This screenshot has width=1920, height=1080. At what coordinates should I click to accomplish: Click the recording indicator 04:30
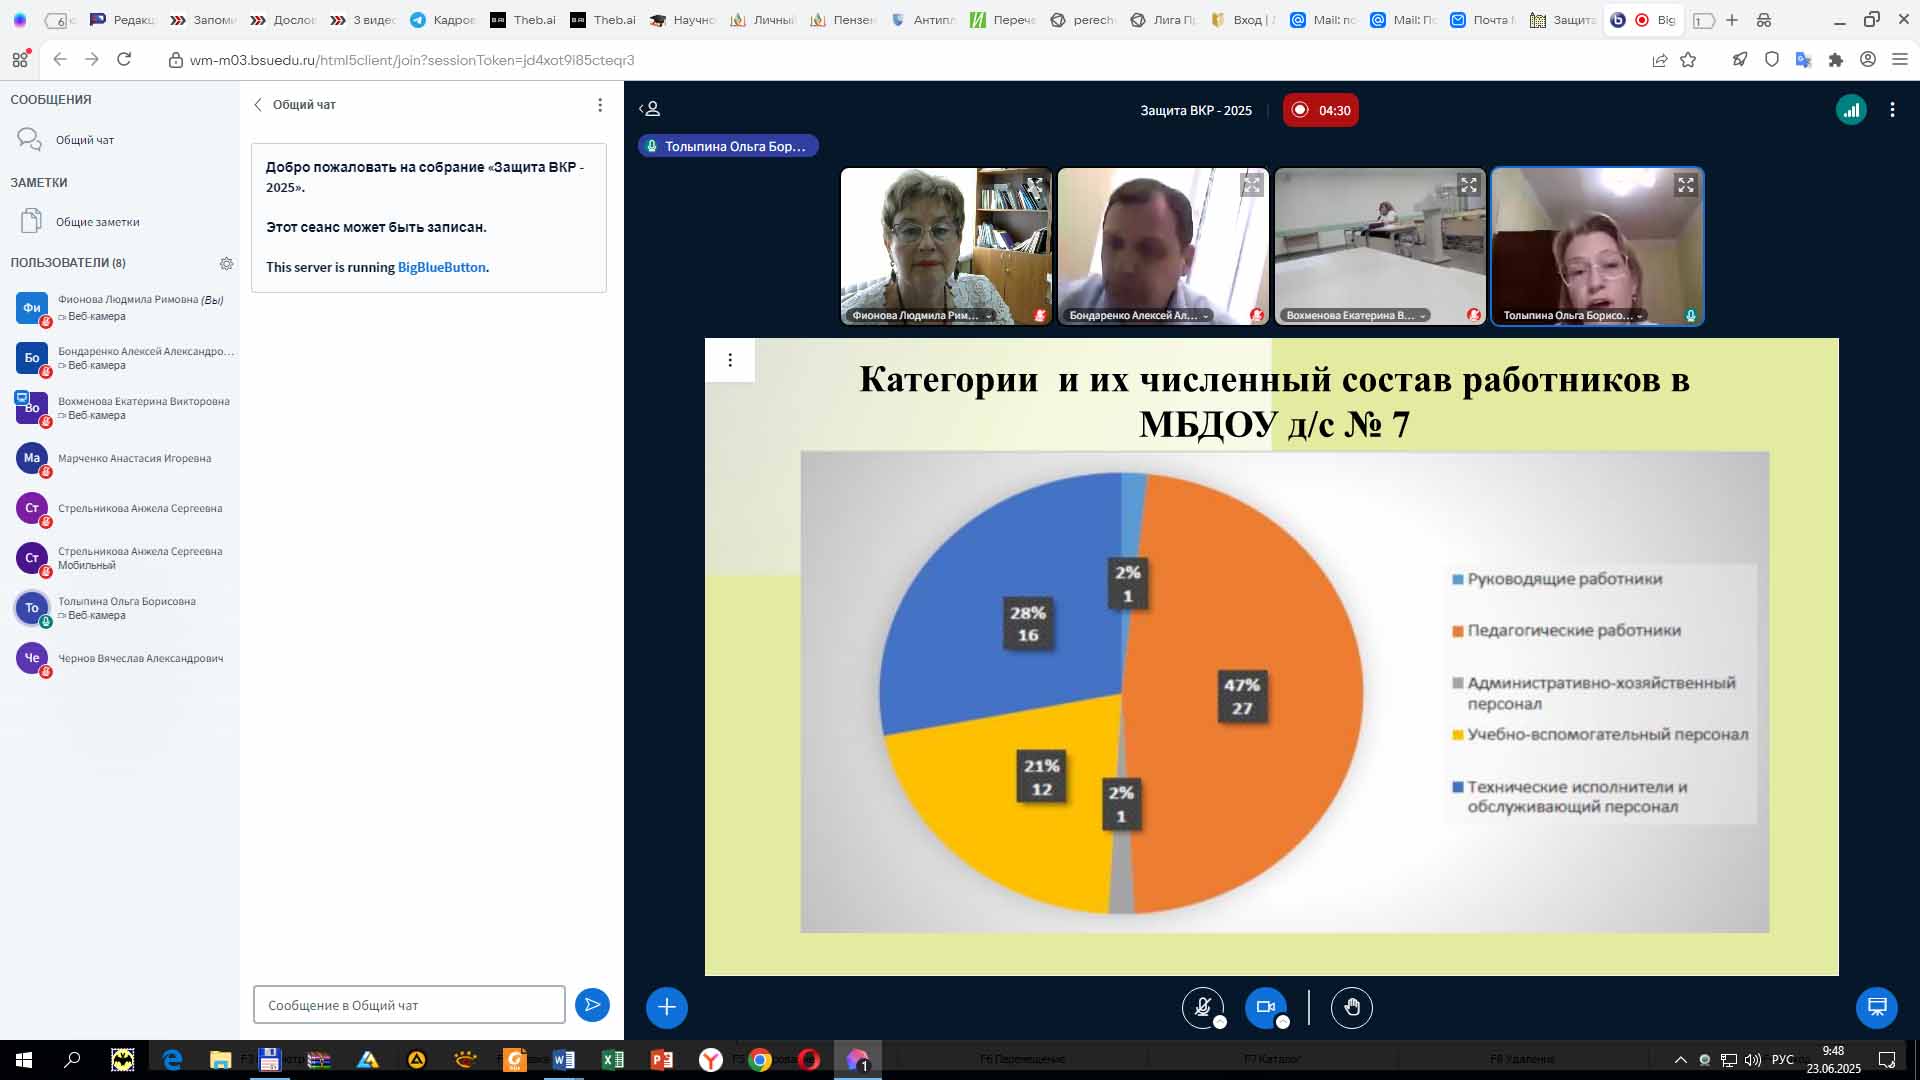pos(1321,110)
